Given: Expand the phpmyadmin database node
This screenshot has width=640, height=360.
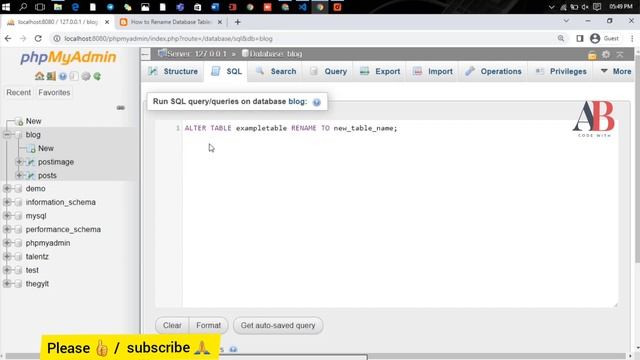Looking at the screenshot, I should (x=7, y=243).
